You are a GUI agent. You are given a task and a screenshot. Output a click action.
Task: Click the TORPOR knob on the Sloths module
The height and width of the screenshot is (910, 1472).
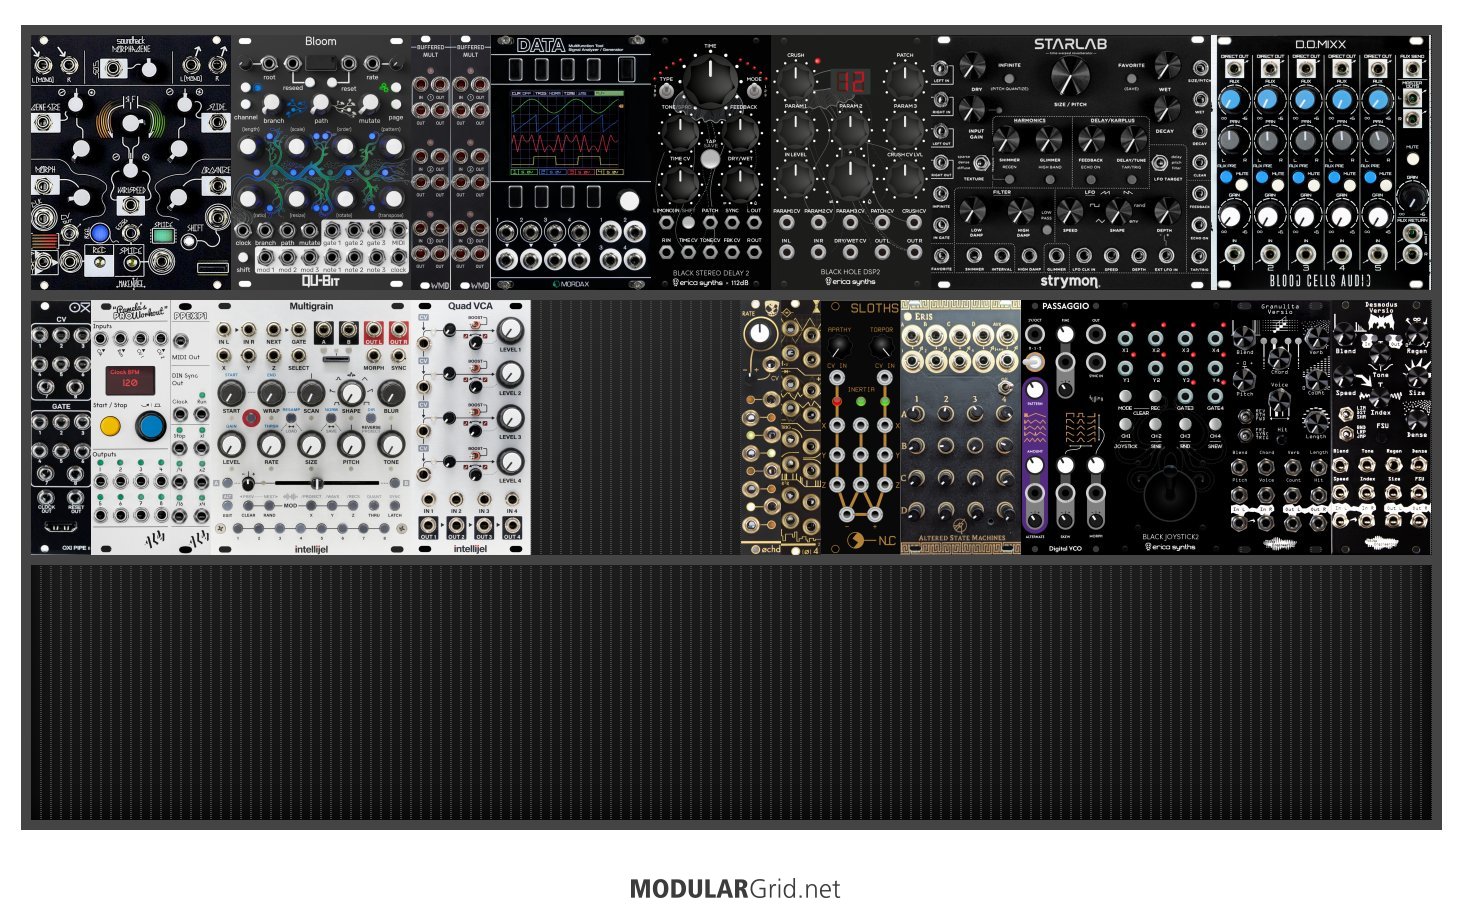[x=881, y=347]
